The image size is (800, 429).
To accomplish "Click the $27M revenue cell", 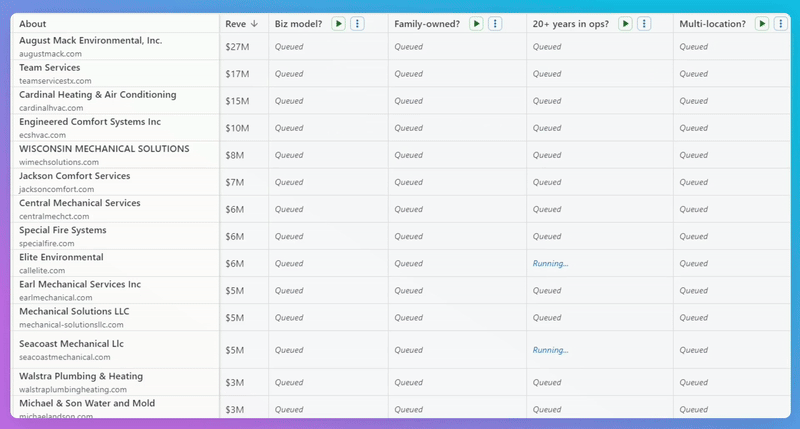I will point(244,46).
